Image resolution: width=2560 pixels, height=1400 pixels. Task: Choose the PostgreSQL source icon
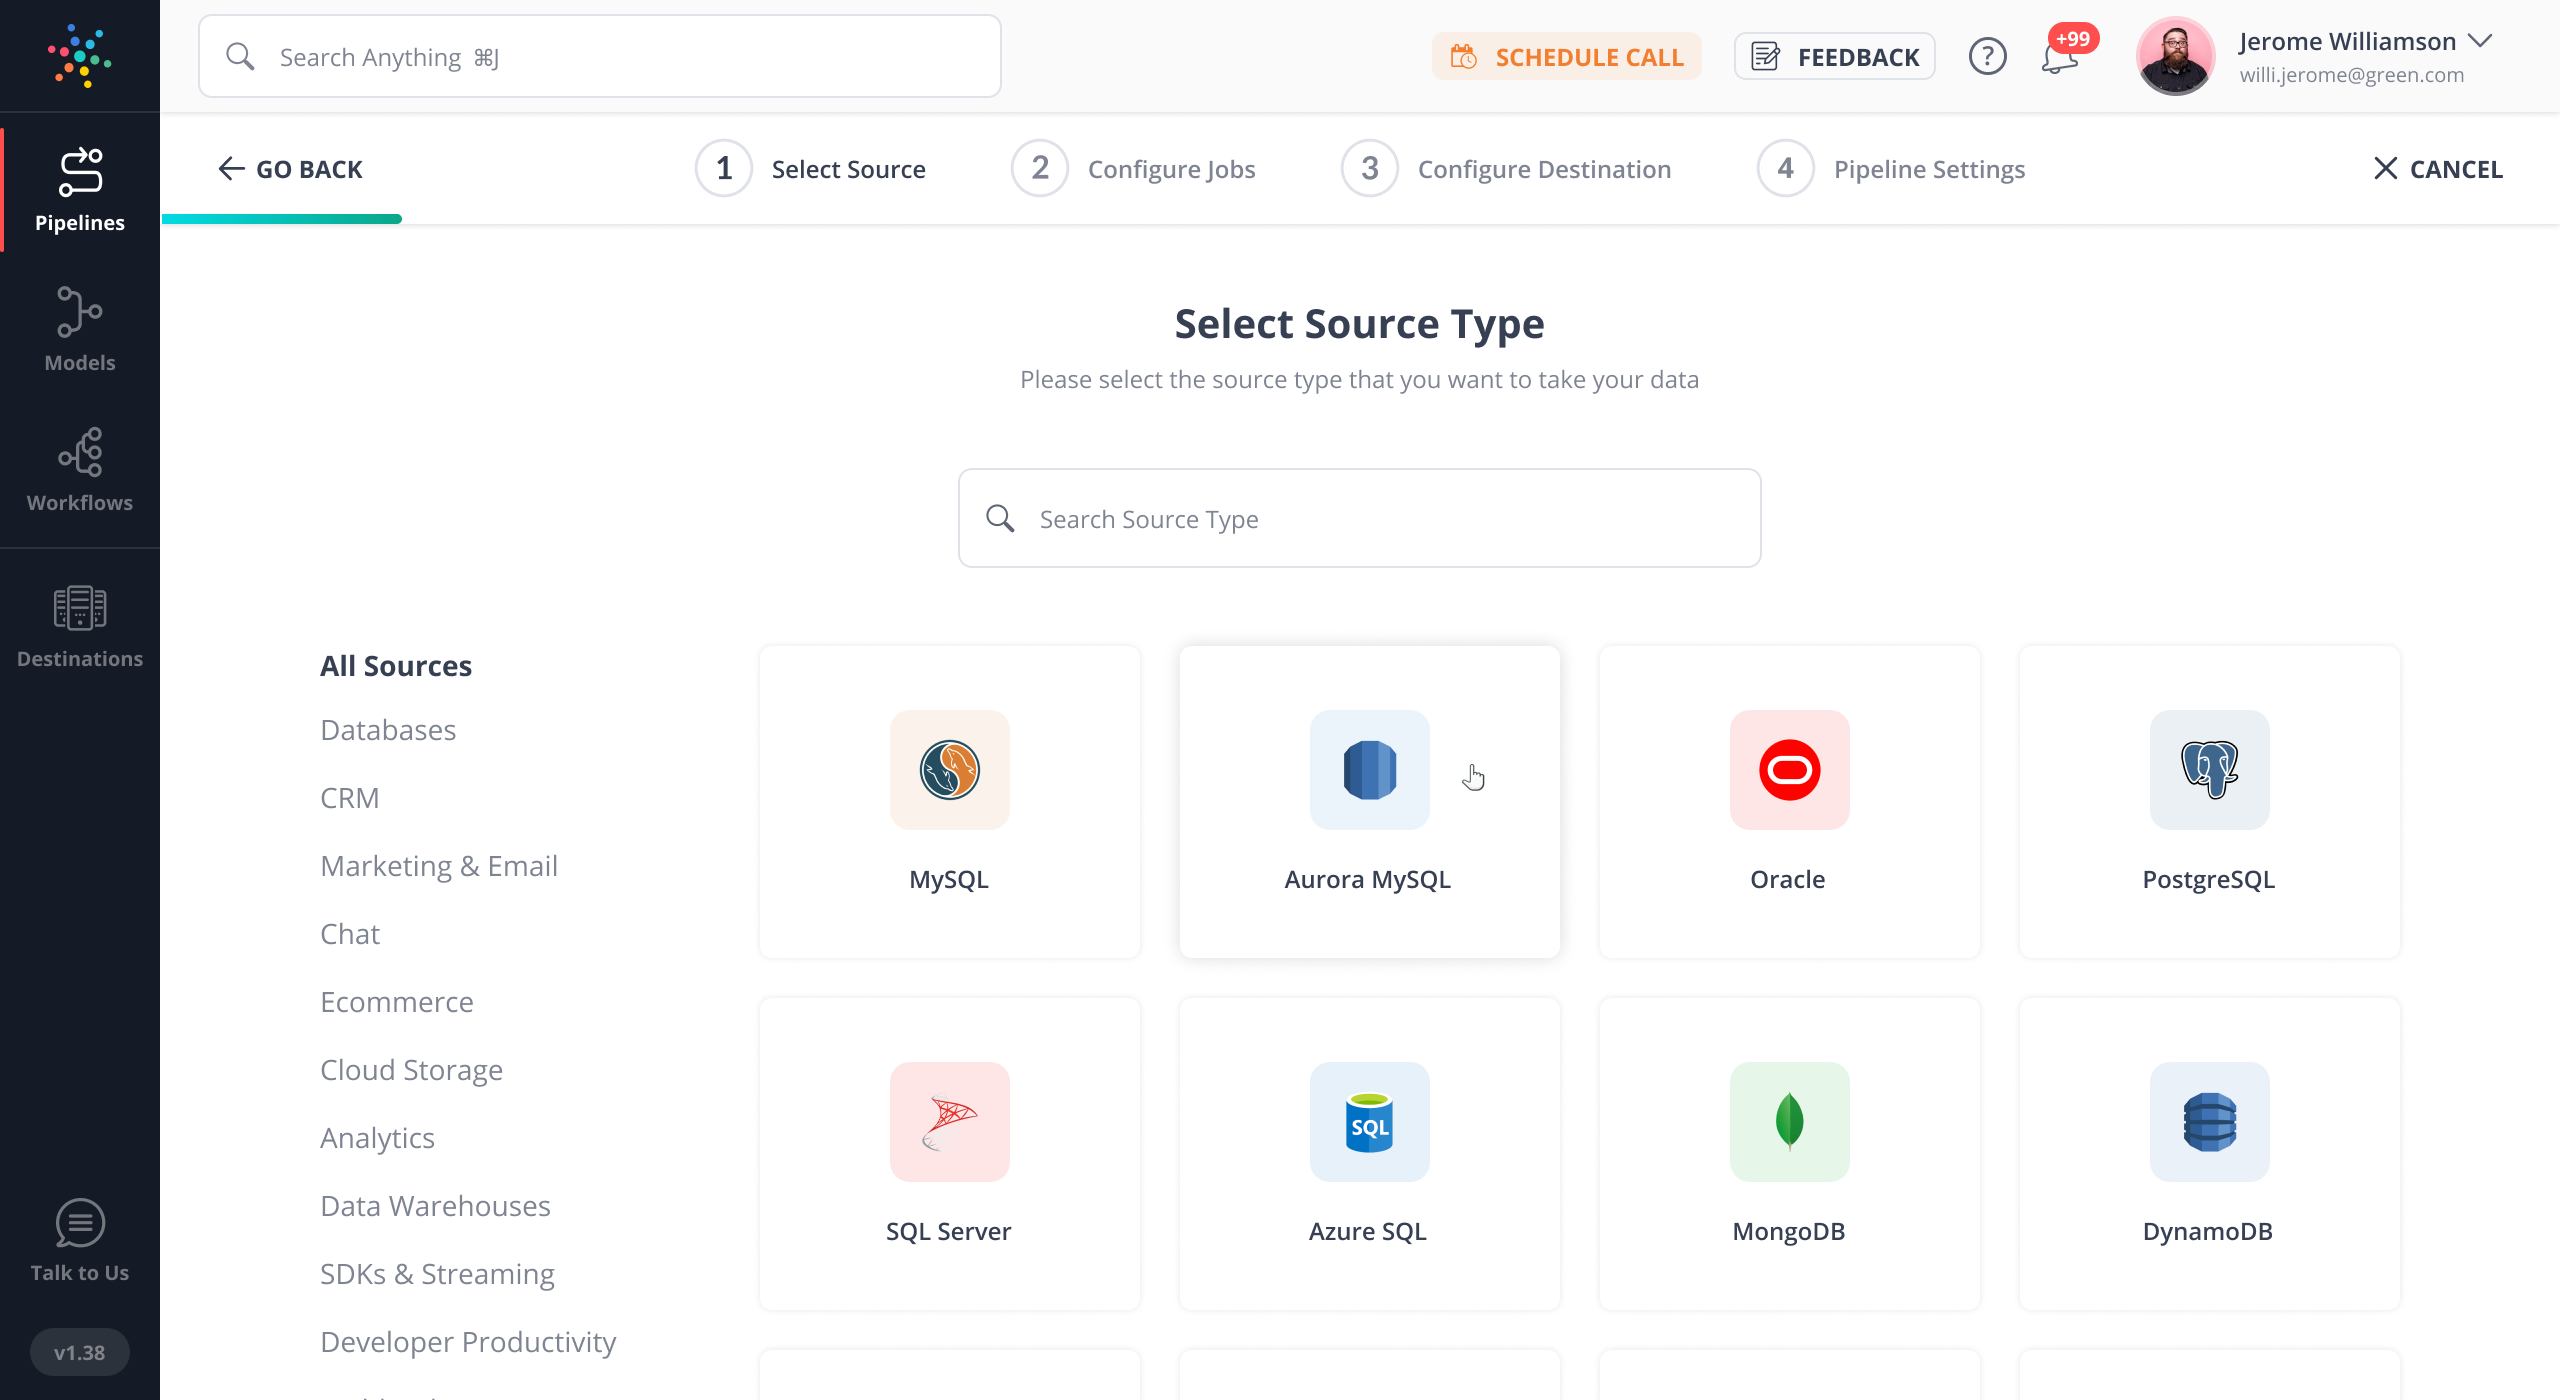pyautogui.click(x=2209, y=770)
